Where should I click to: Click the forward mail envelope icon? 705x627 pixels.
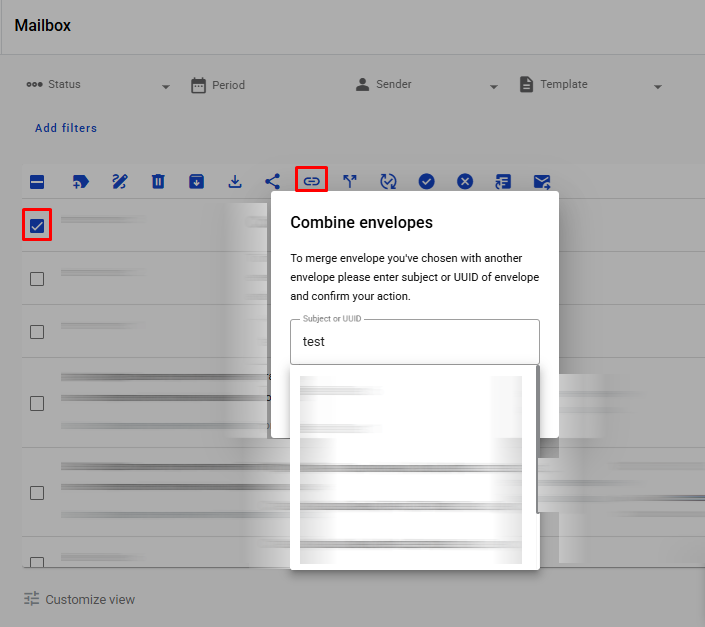point(542,182)
